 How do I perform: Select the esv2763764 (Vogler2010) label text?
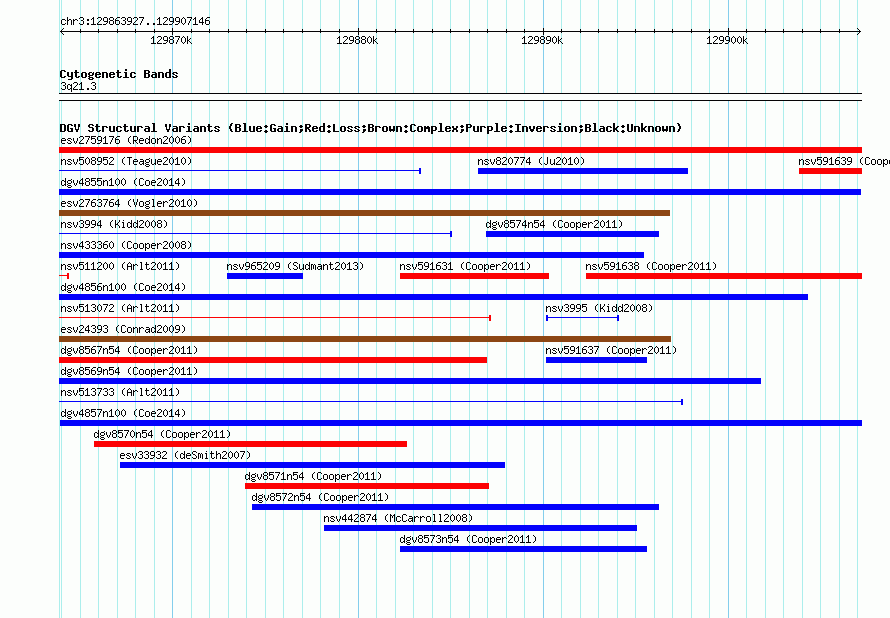click(x=129, y=203)
